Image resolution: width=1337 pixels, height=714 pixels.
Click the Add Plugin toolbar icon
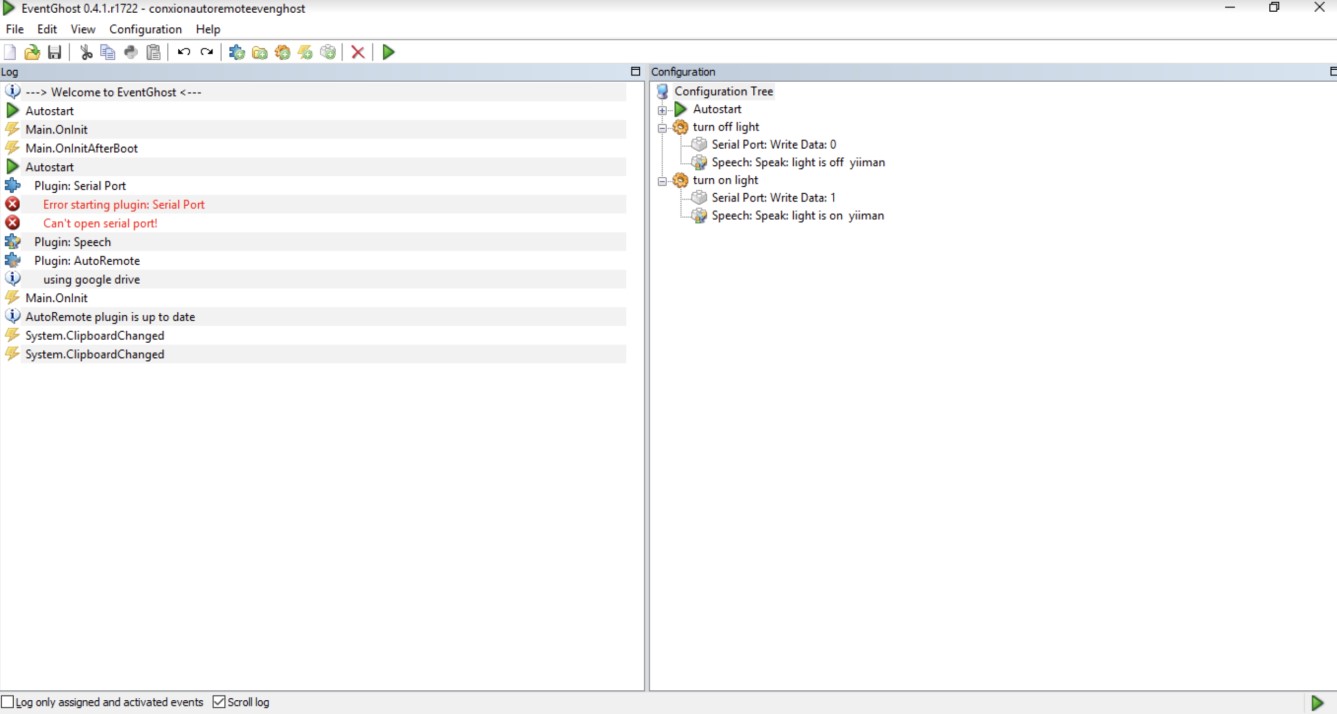[x=237, y=52]
